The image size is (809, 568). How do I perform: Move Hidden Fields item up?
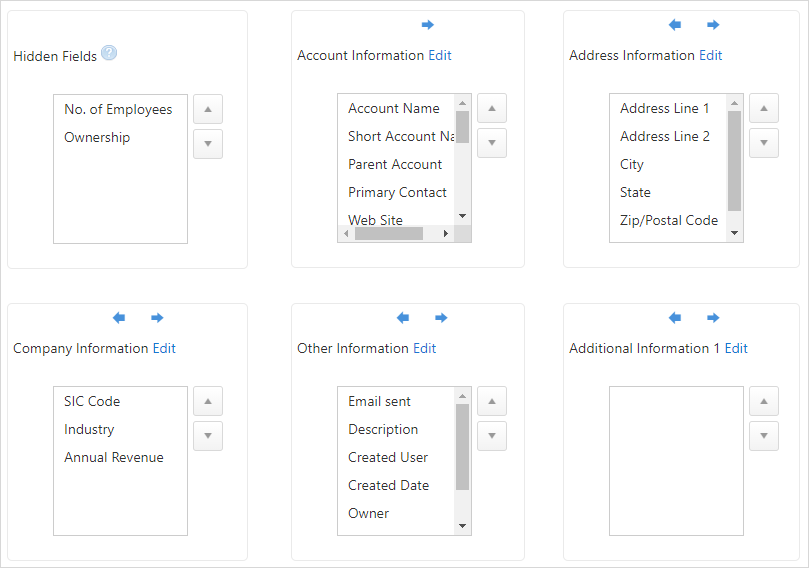pos(208,109)
